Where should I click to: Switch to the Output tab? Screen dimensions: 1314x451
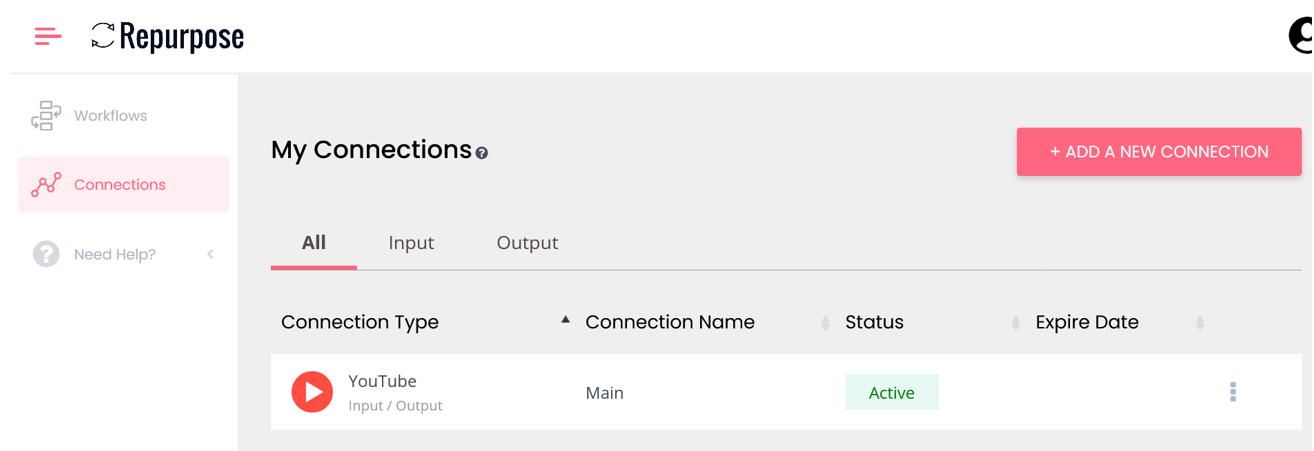coord(527,243)
